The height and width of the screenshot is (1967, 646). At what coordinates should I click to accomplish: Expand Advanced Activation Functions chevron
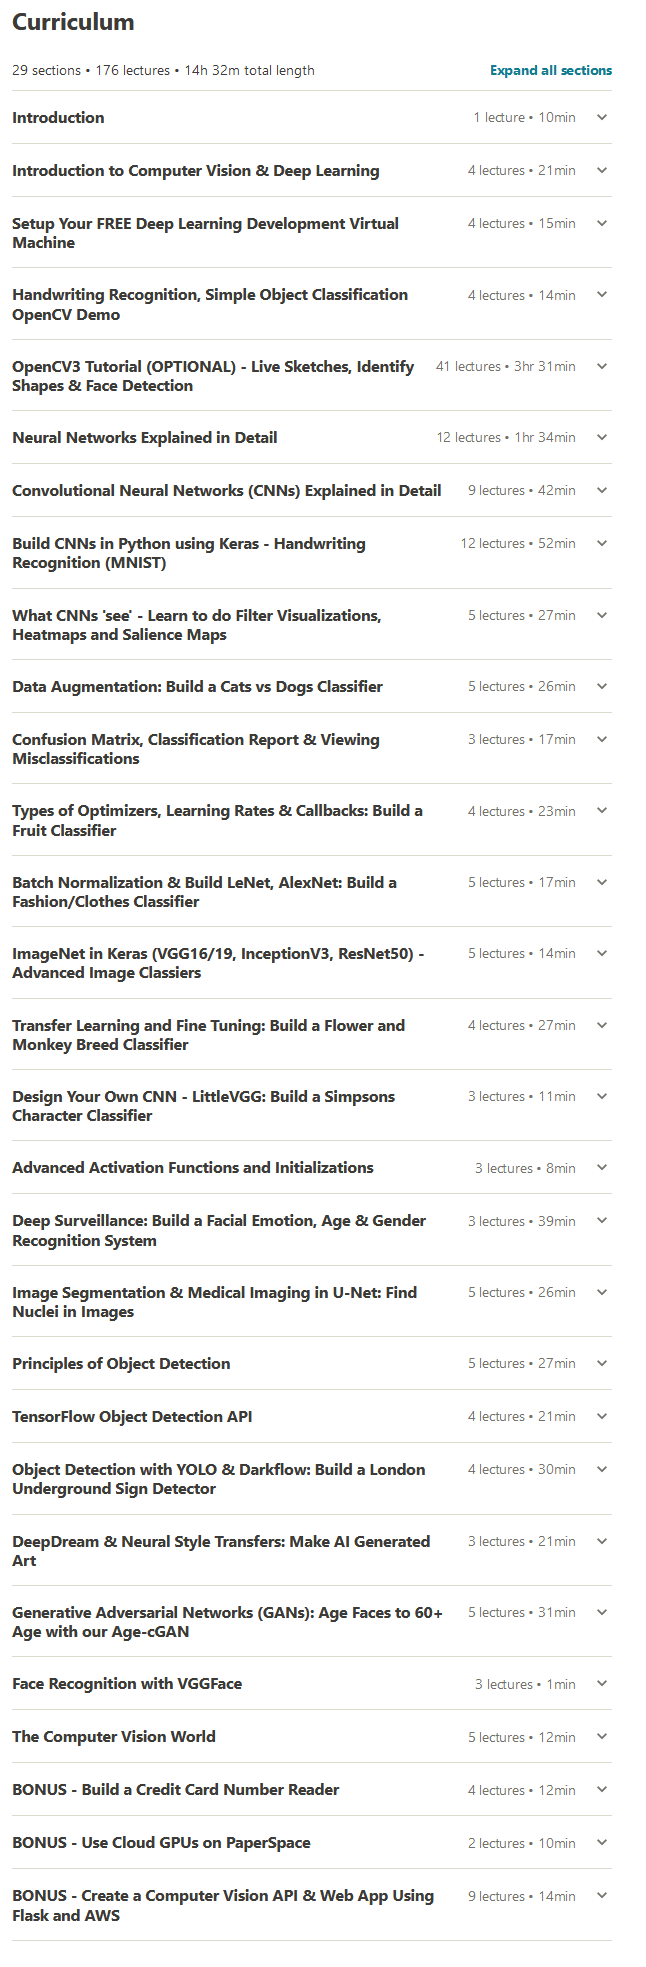pyautogui.click(x=602, y=1167)
